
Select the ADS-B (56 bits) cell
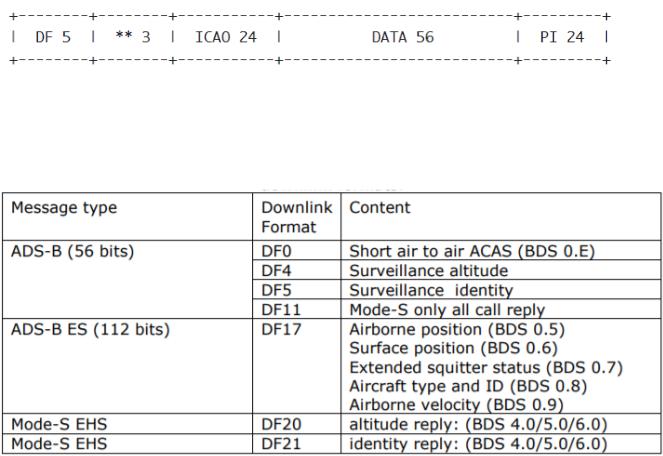click(x=128, y=280)
